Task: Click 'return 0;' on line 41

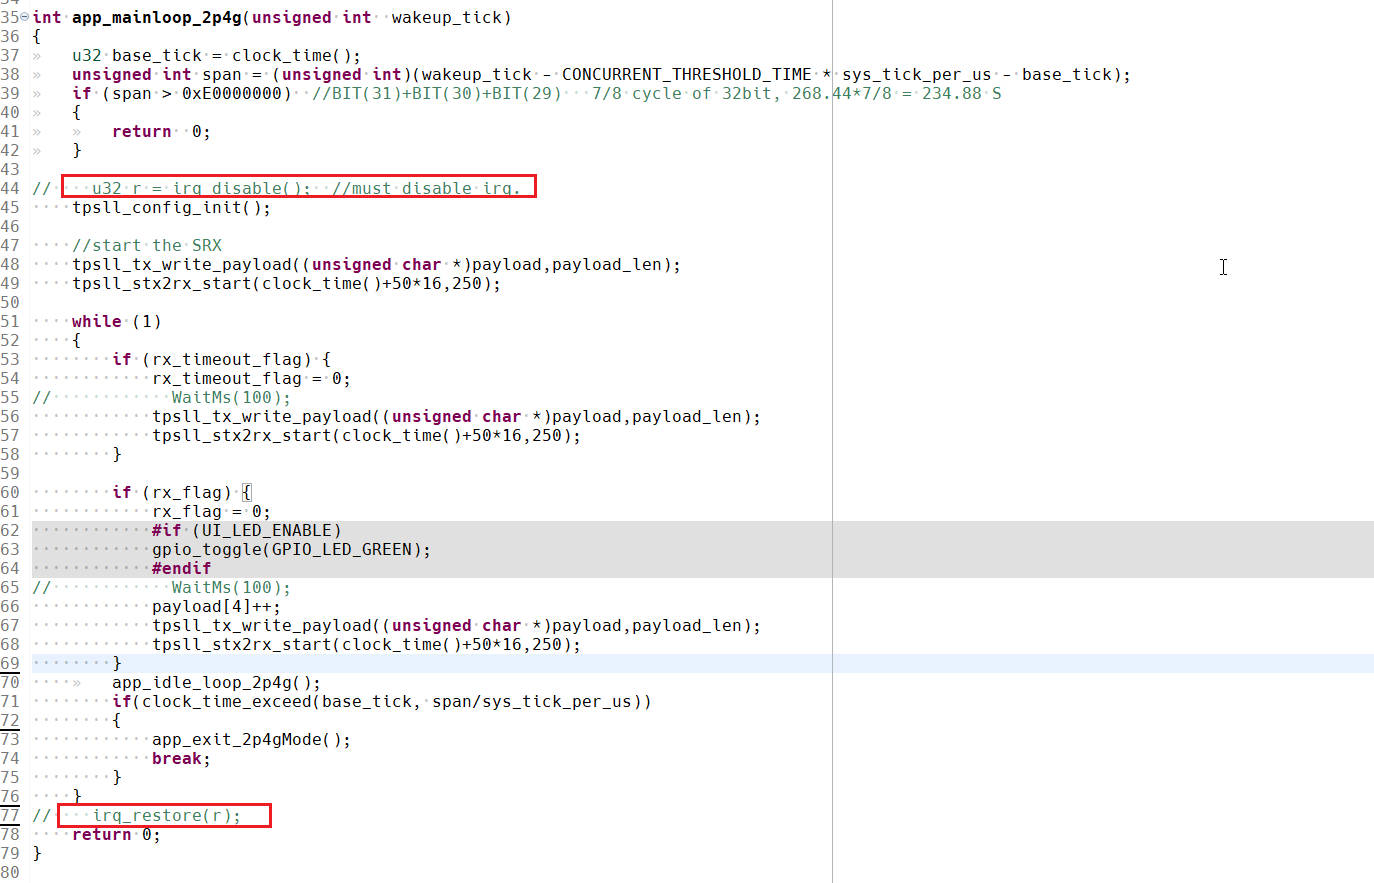Action: [x=161, y=132]
